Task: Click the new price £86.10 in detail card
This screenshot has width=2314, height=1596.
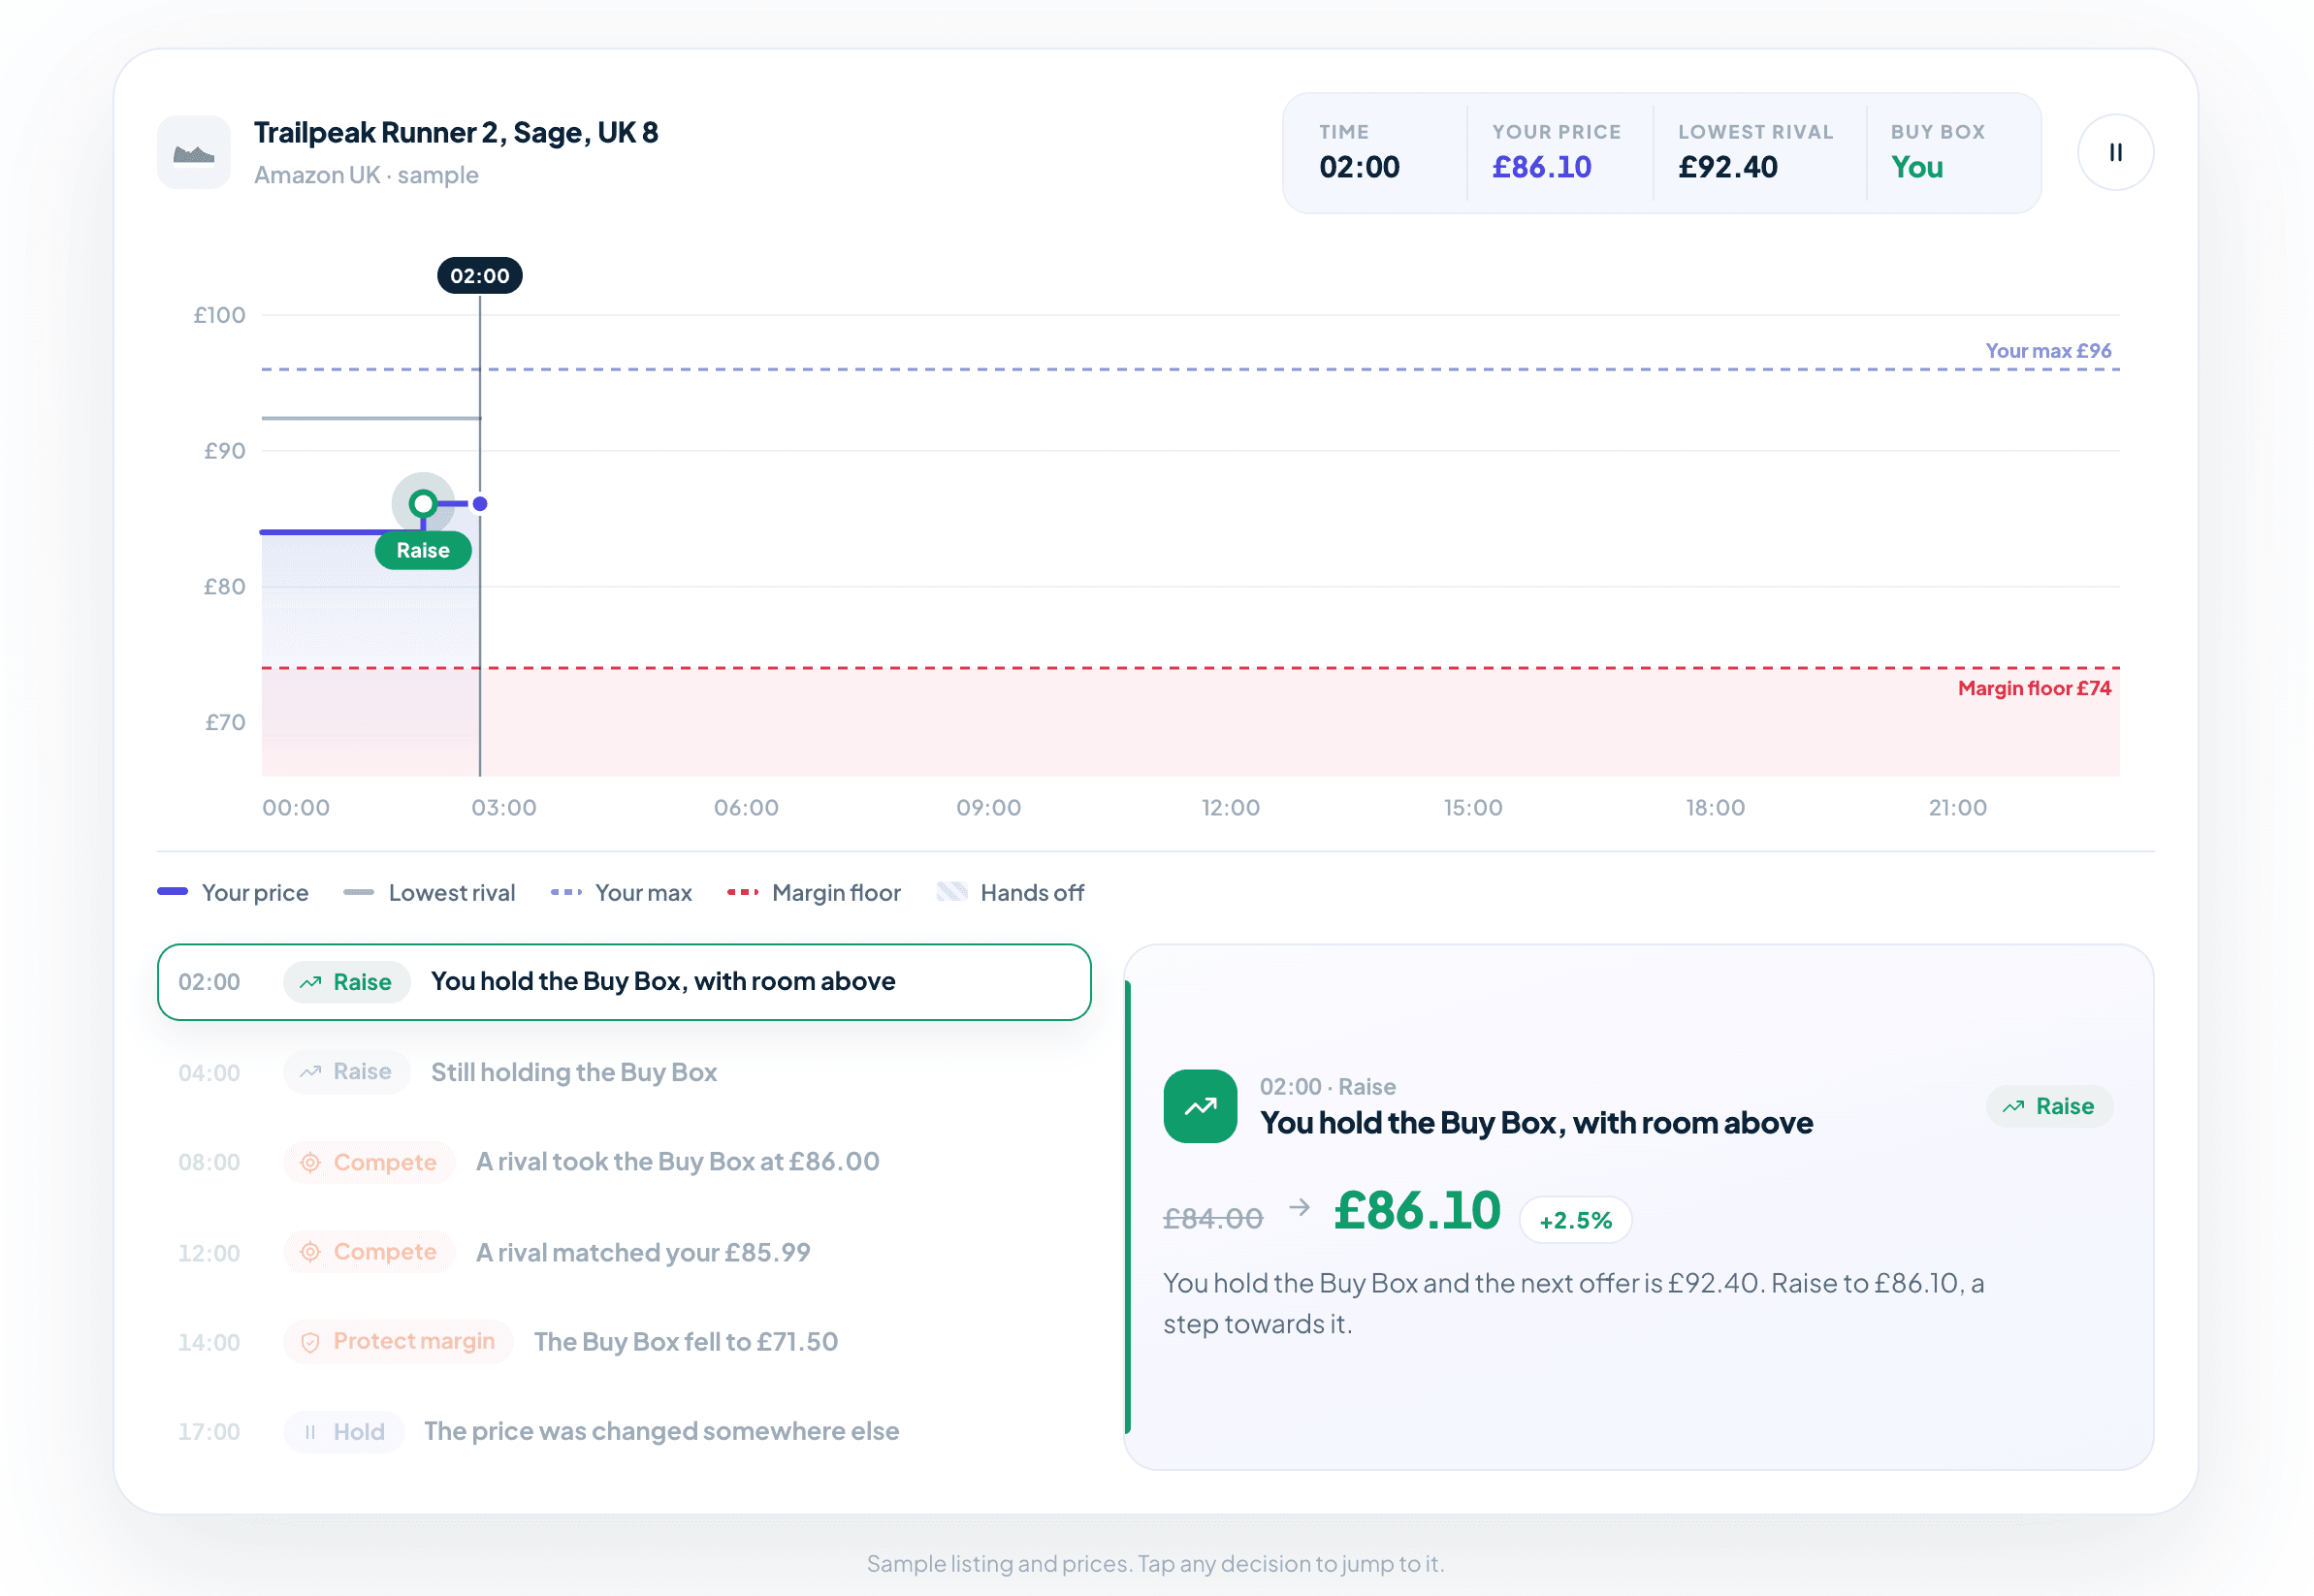Action: tap(1416, 1210)
